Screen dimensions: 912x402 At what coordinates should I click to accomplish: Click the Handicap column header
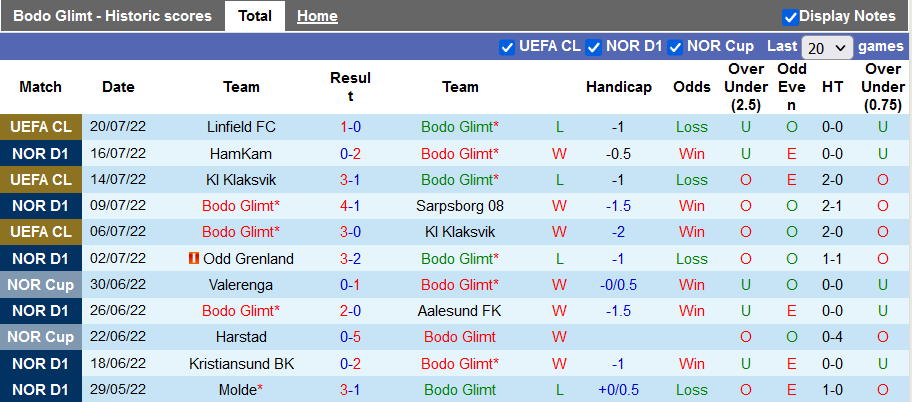[x=619, y=87]
